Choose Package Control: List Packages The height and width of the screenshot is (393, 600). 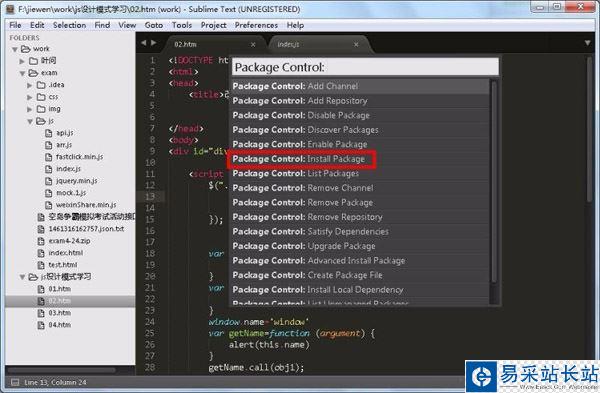pos(360,173)
